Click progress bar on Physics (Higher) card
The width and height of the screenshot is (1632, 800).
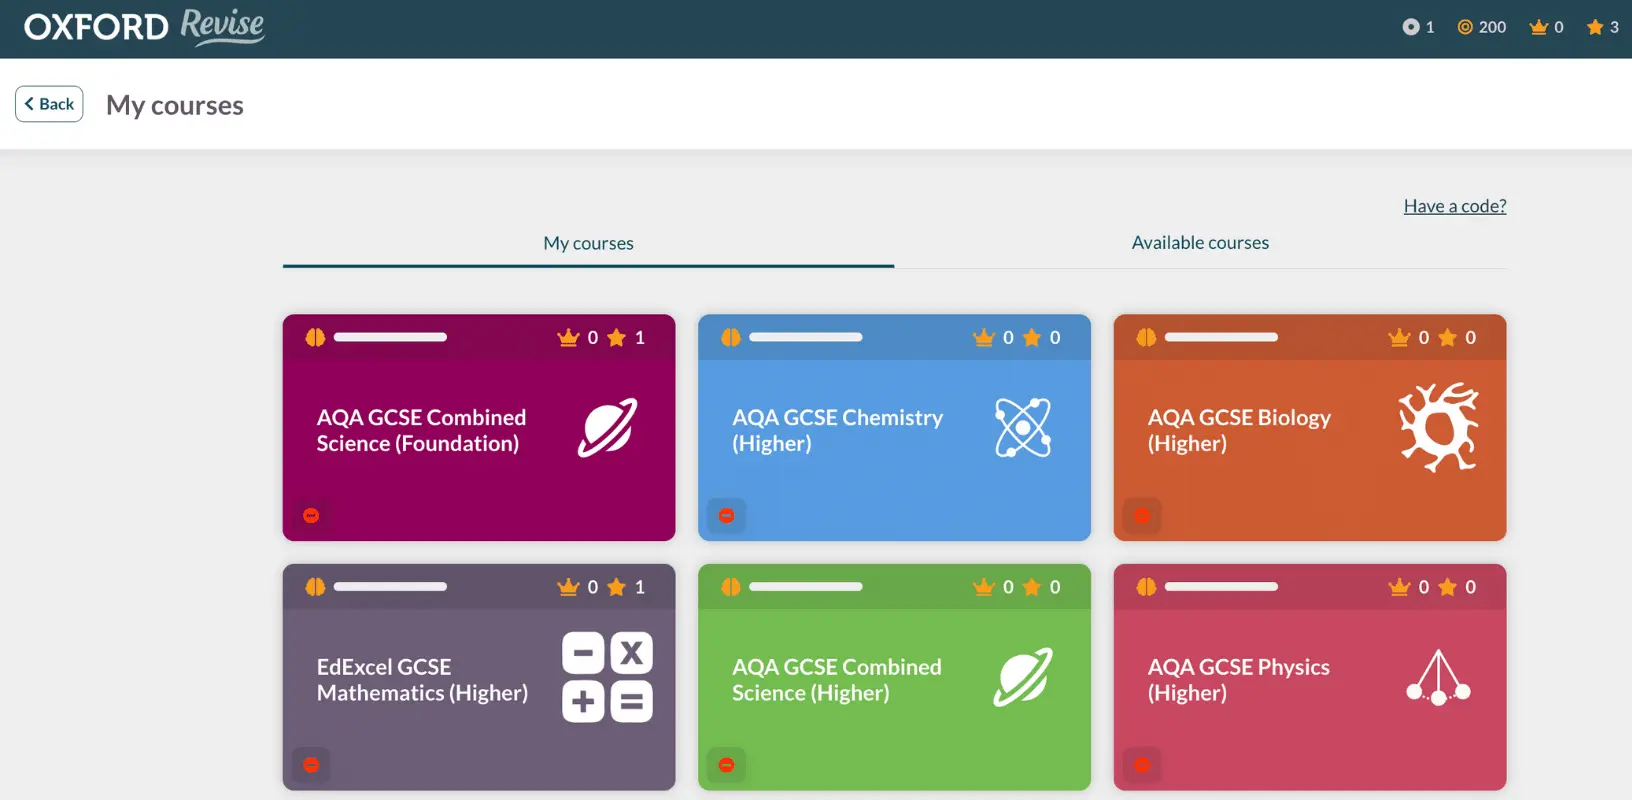pos(1221,587)
